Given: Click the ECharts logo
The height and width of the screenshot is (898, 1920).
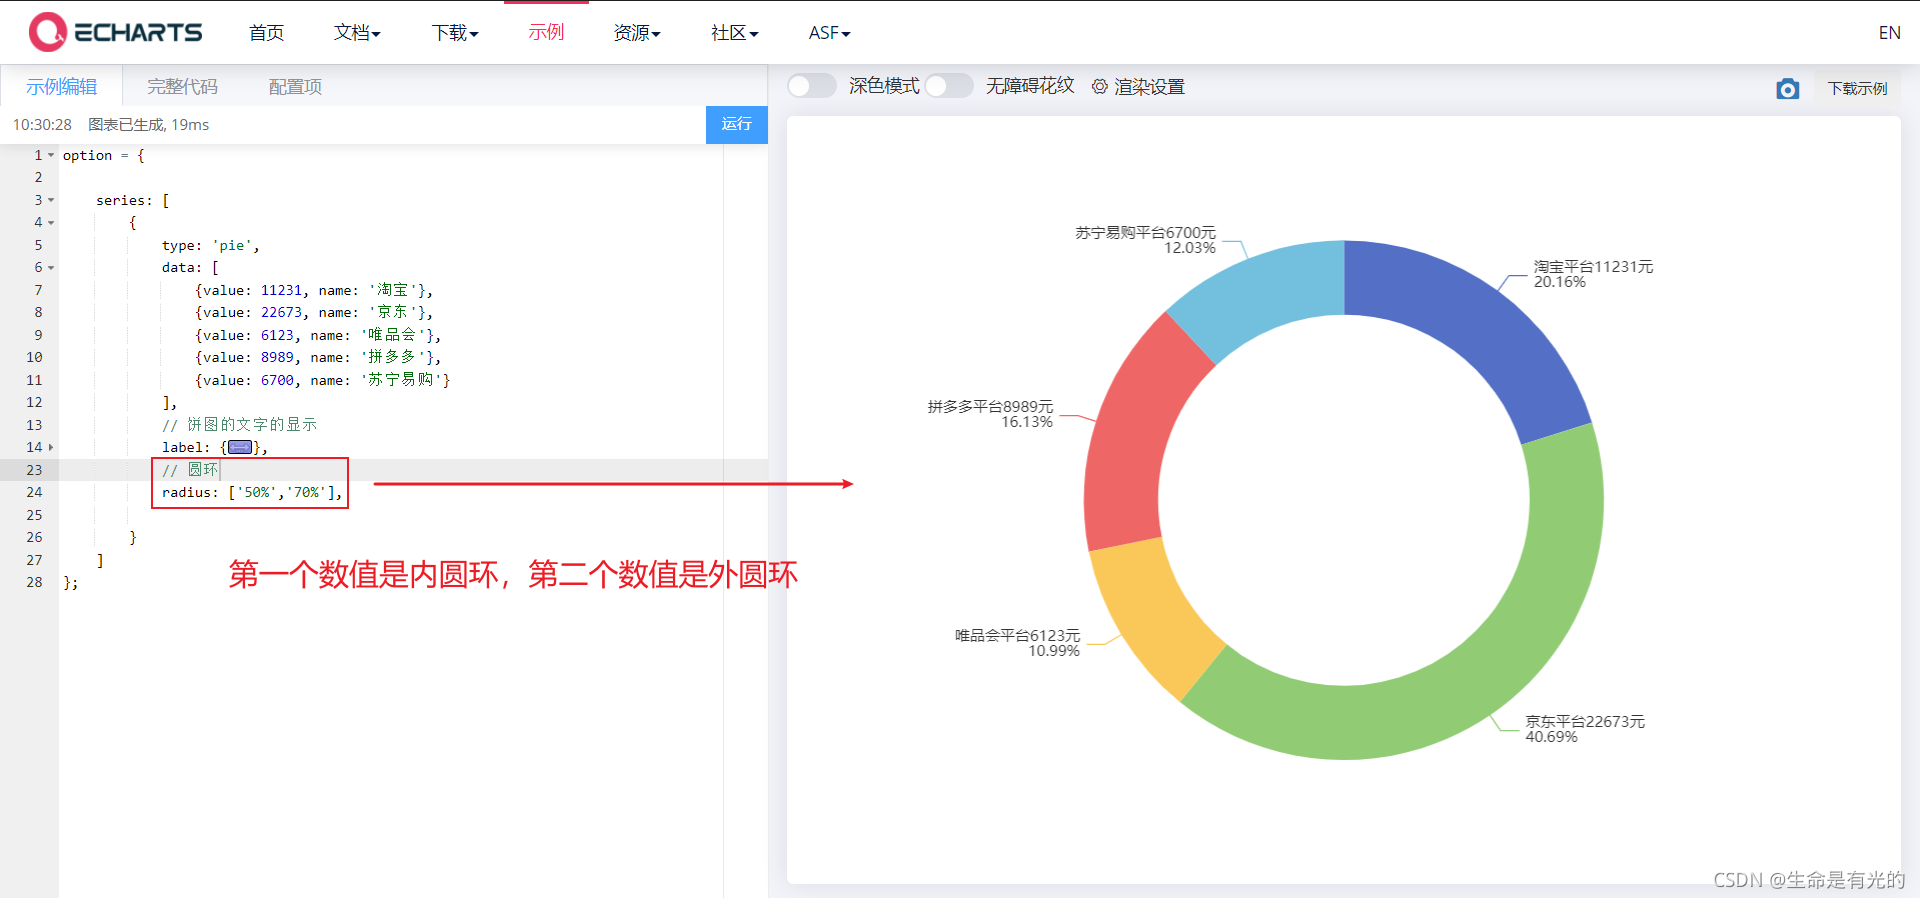Looking at the screenshot, I should coord(115,32).
